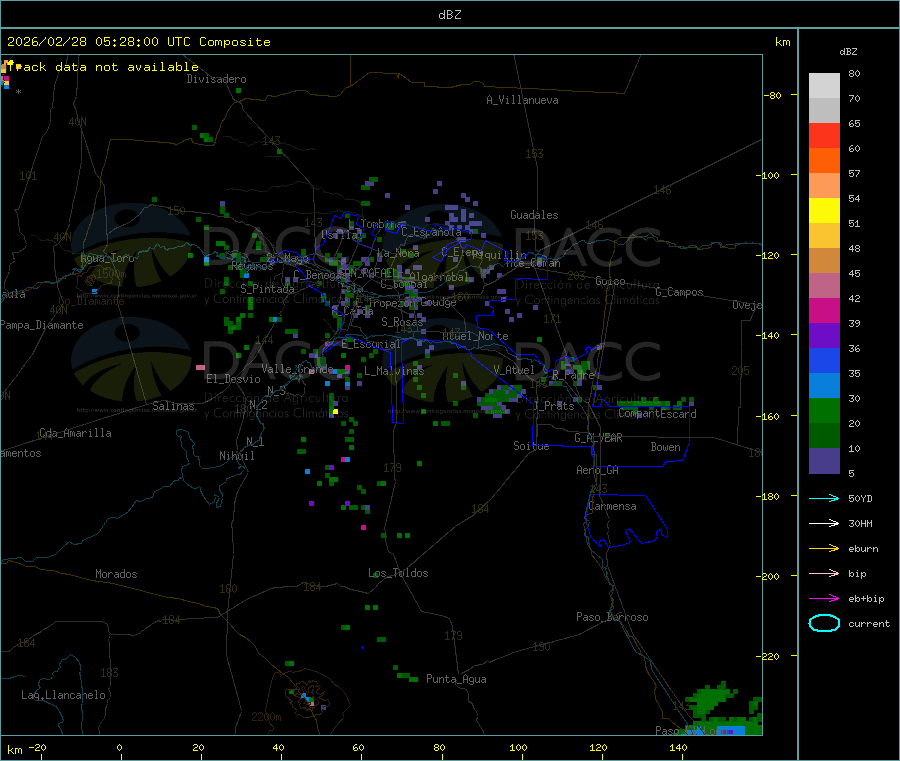Click the cyan 50YD arrow in legend
The width and height of the screenshot is (900, 761).
click(824, 498)
